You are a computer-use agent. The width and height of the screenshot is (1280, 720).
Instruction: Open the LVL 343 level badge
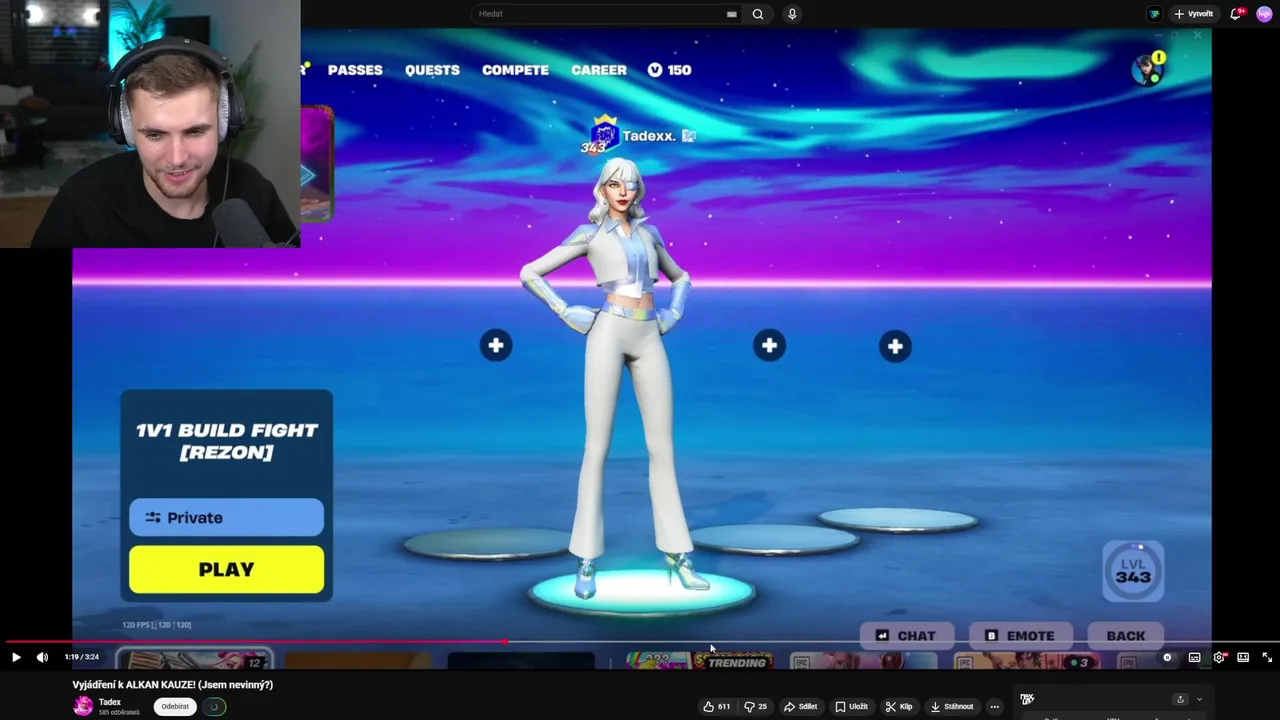point(1133,571)
